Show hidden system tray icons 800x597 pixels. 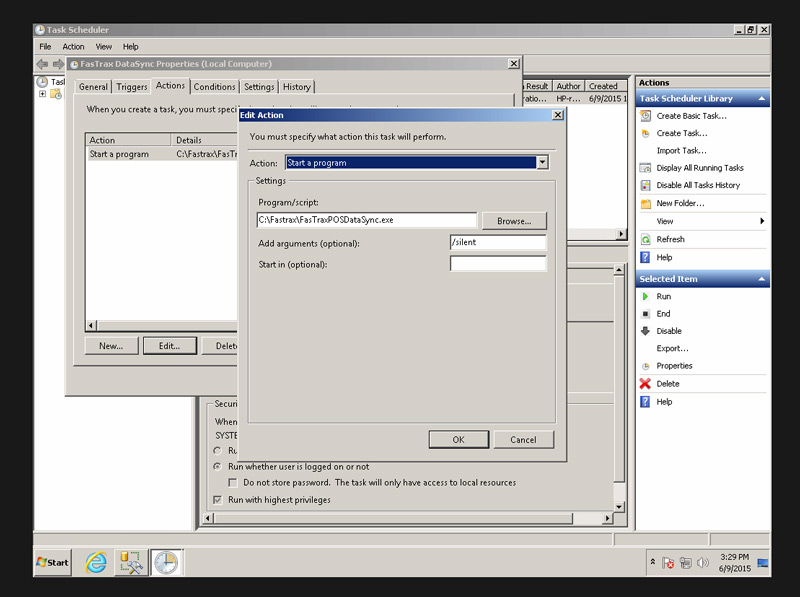tap(653, 561)
